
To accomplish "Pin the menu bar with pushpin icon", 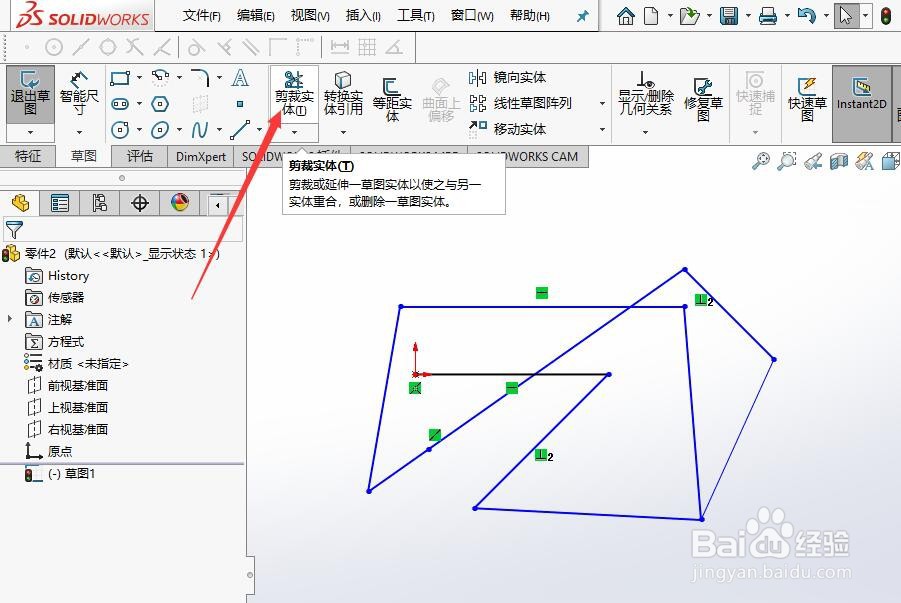I will 583,16.
